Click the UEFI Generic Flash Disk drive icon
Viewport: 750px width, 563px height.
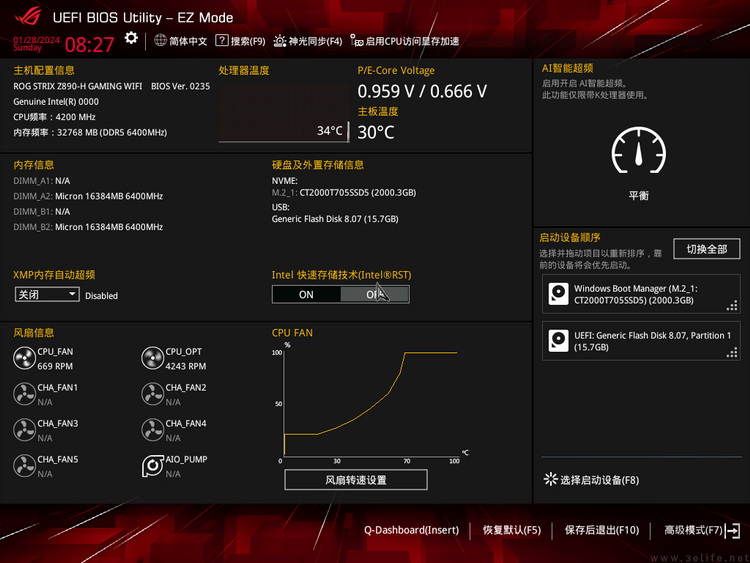[x=558, y=341]
